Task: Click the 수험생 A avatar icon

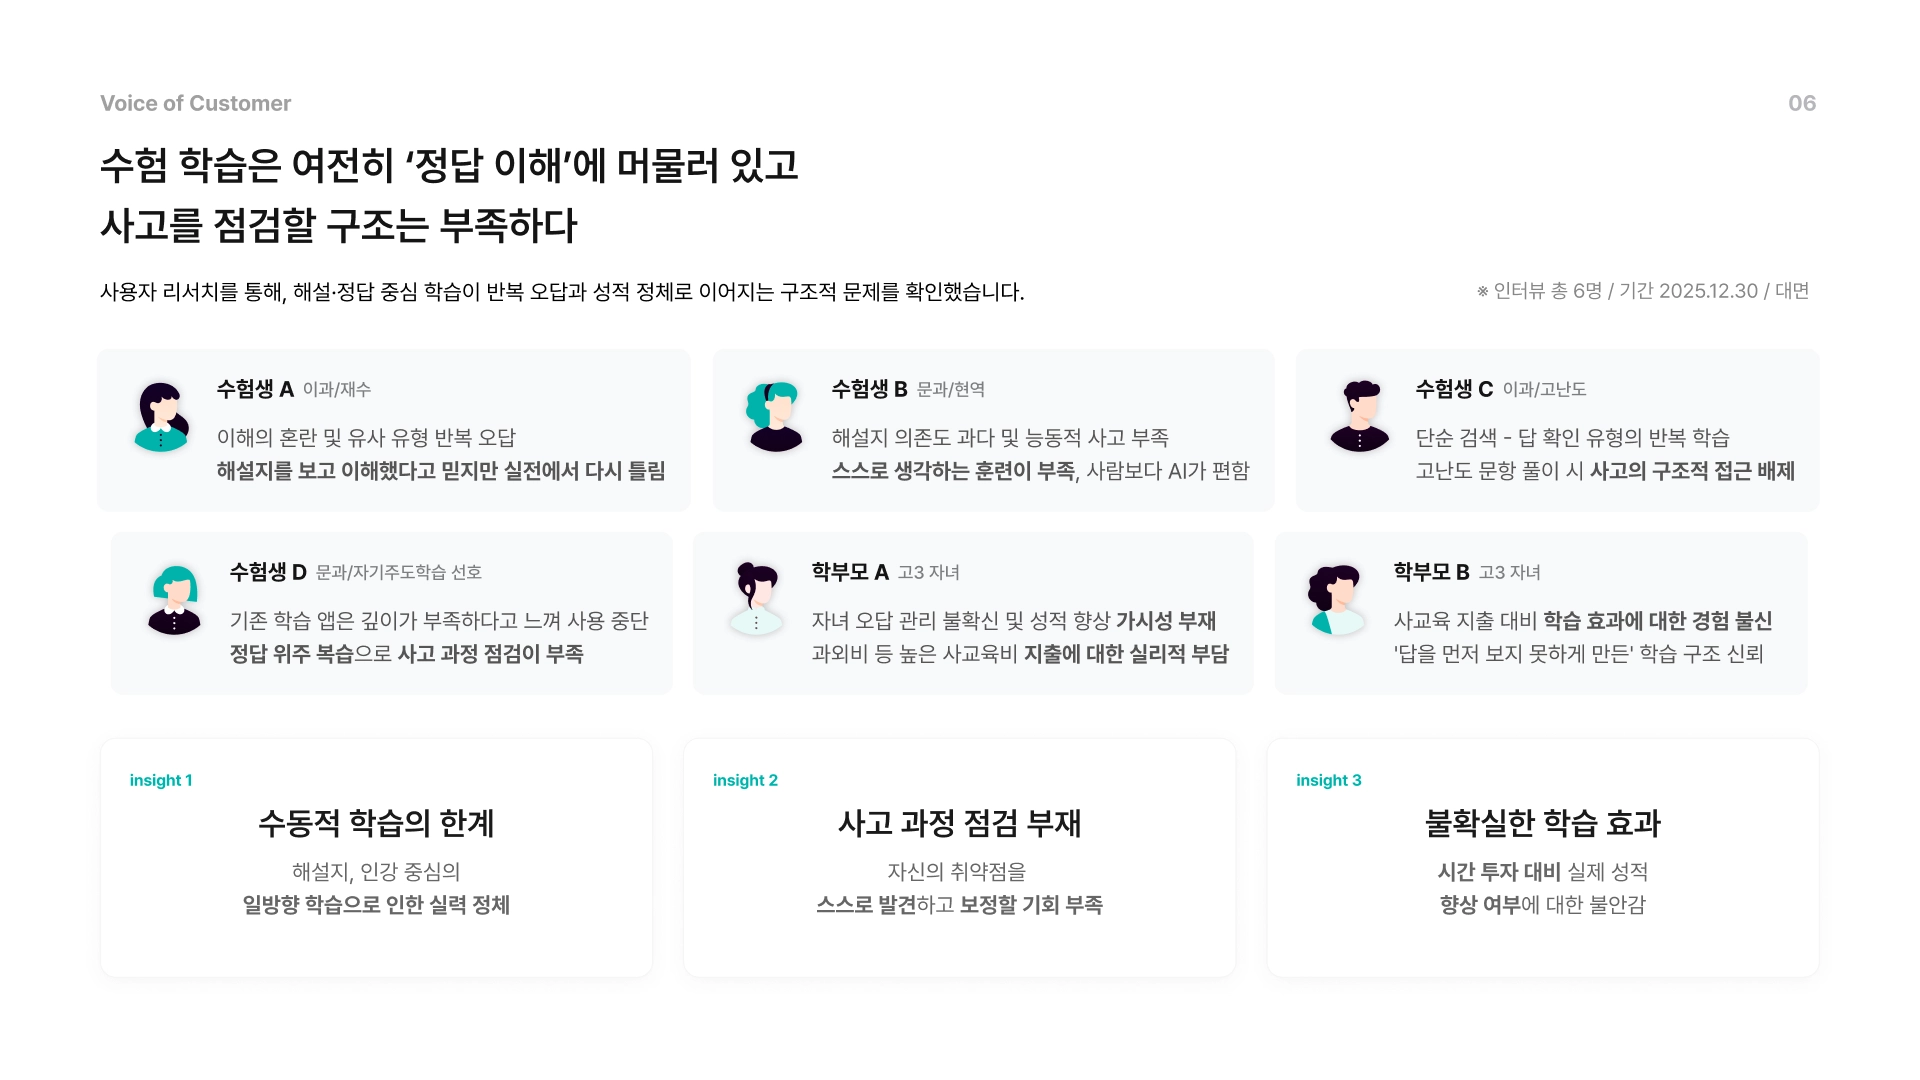Action: point(161,417)
